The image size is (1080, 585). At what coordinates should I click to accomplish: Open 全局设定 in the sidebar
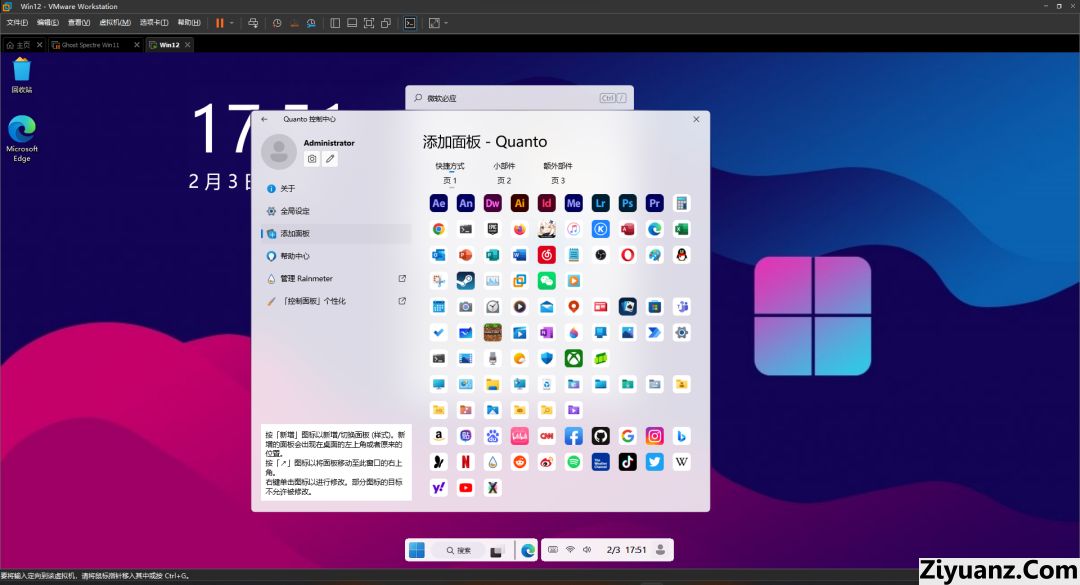[295, 211]
